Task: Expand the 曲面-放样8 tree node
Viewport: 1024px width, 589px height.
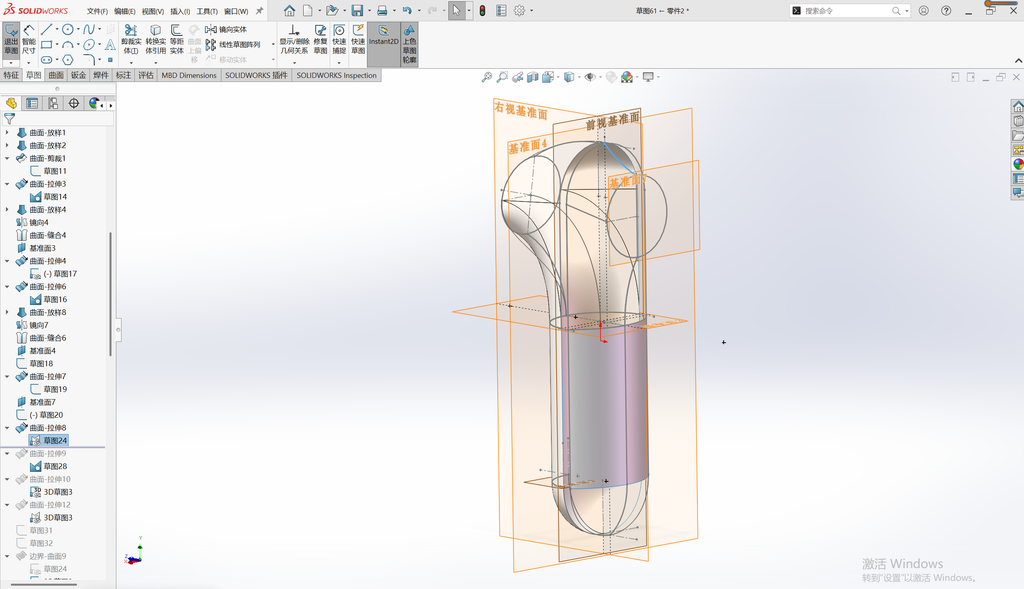Action: 7,312
